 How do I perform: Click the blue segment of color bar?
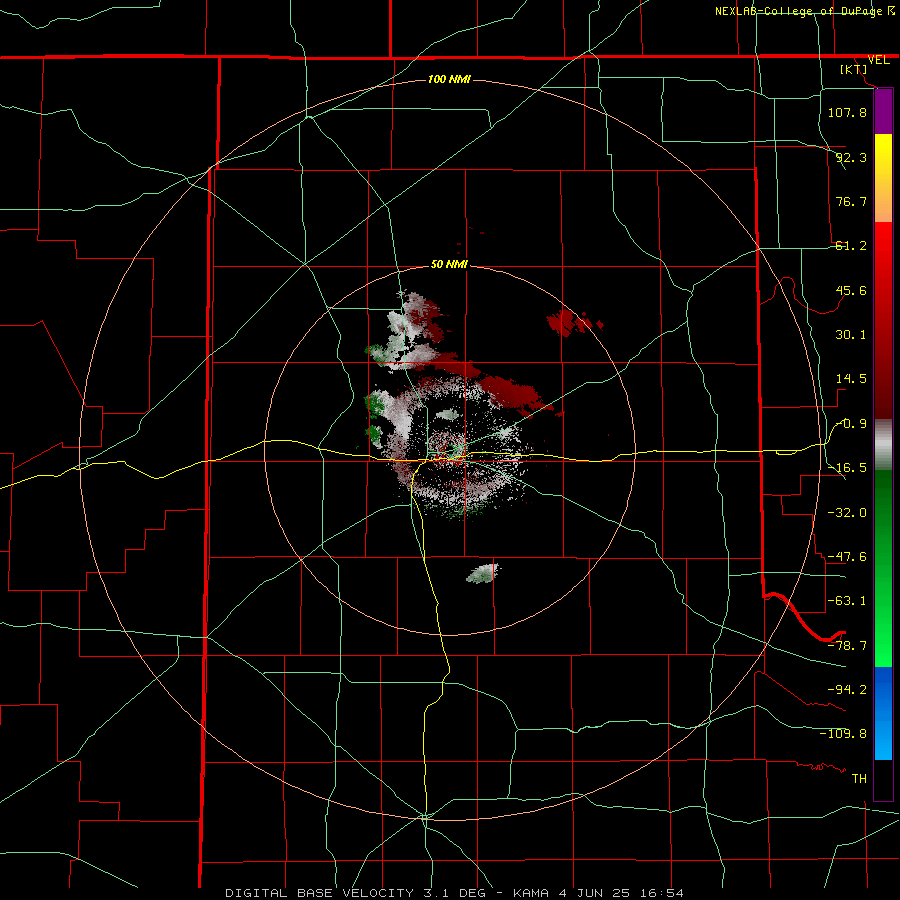click(883, 713)
